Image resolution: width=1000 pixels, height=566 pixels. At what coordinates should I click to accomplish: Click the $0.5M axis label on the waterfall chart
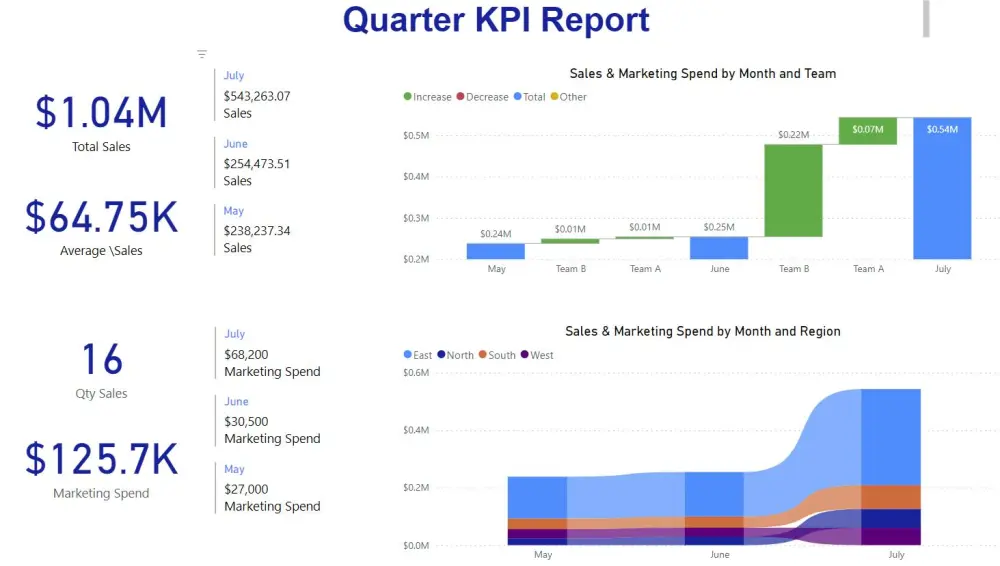[x=416, y=135]
